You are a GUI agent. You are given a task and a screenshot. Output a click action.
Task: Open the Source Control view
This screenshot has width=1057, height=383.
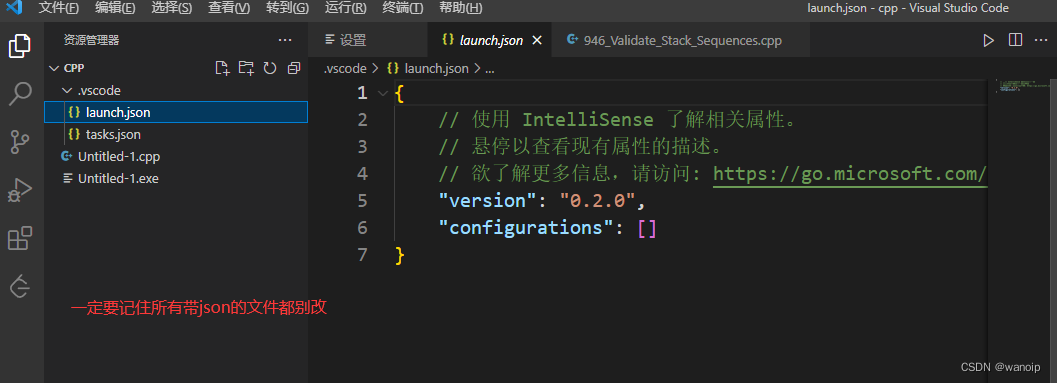point(20,142)
